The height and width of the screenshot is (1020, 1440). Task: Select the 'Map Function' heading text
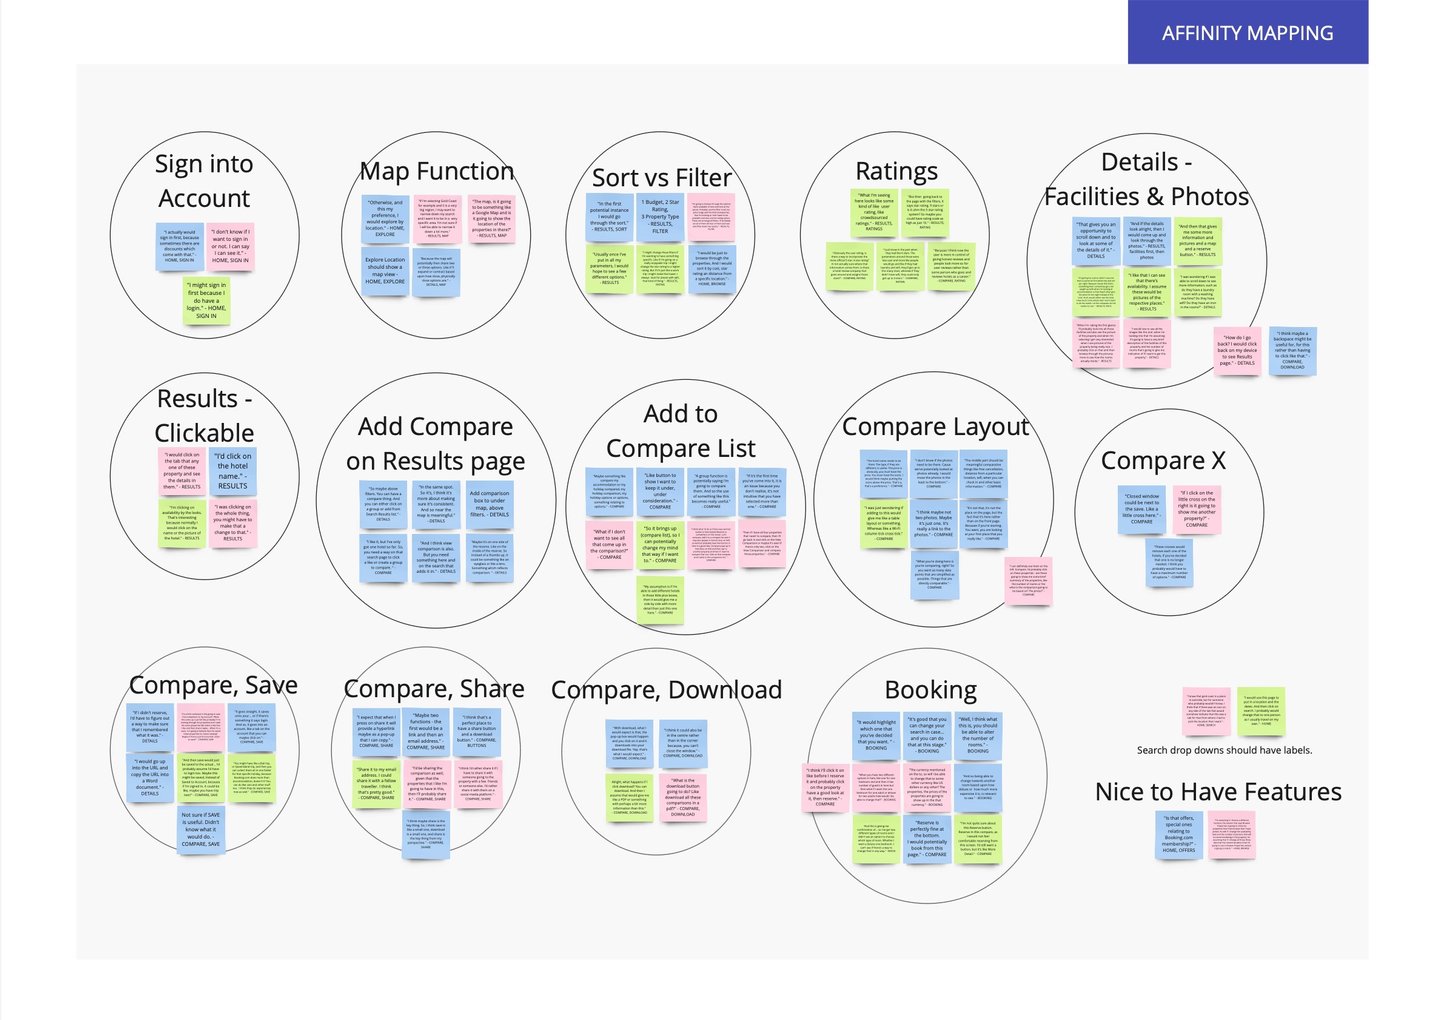tap(437, 171)
